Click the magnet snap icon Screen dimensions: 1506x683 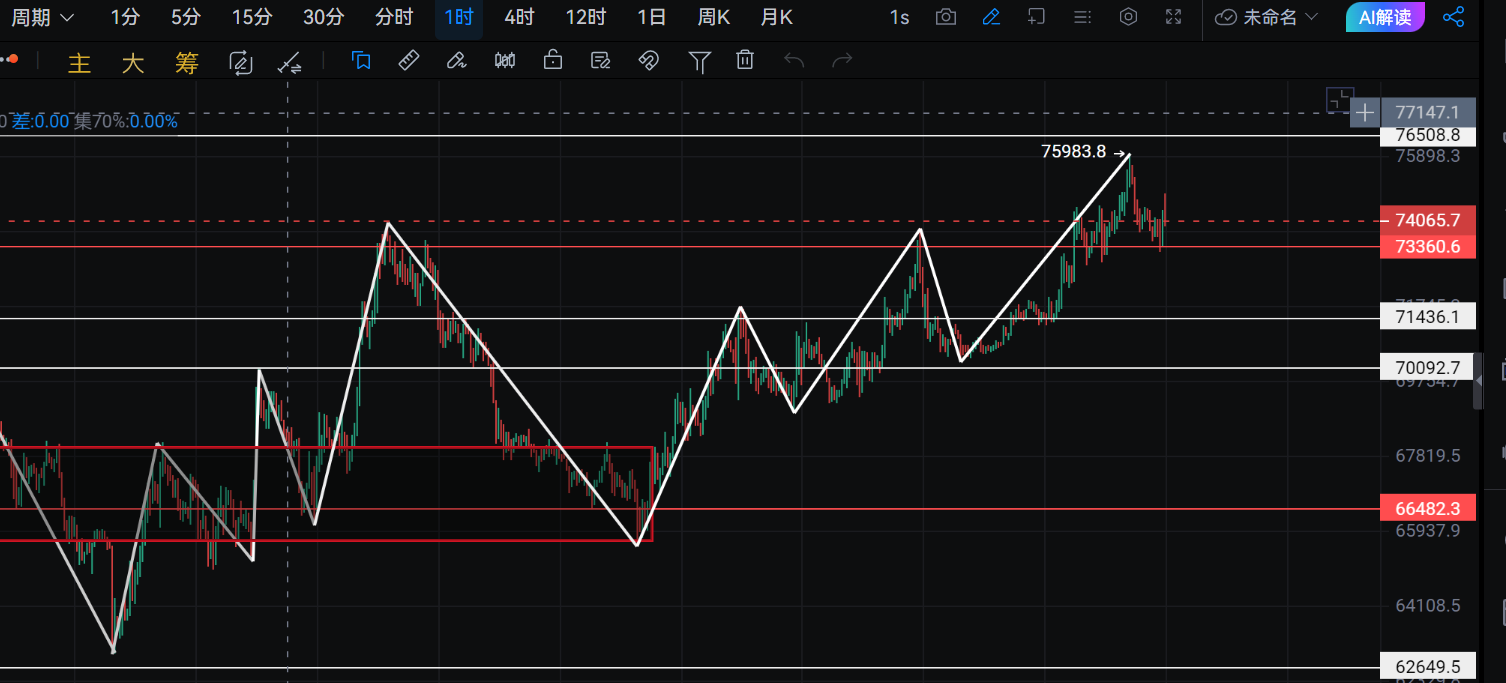coord(648,61)
